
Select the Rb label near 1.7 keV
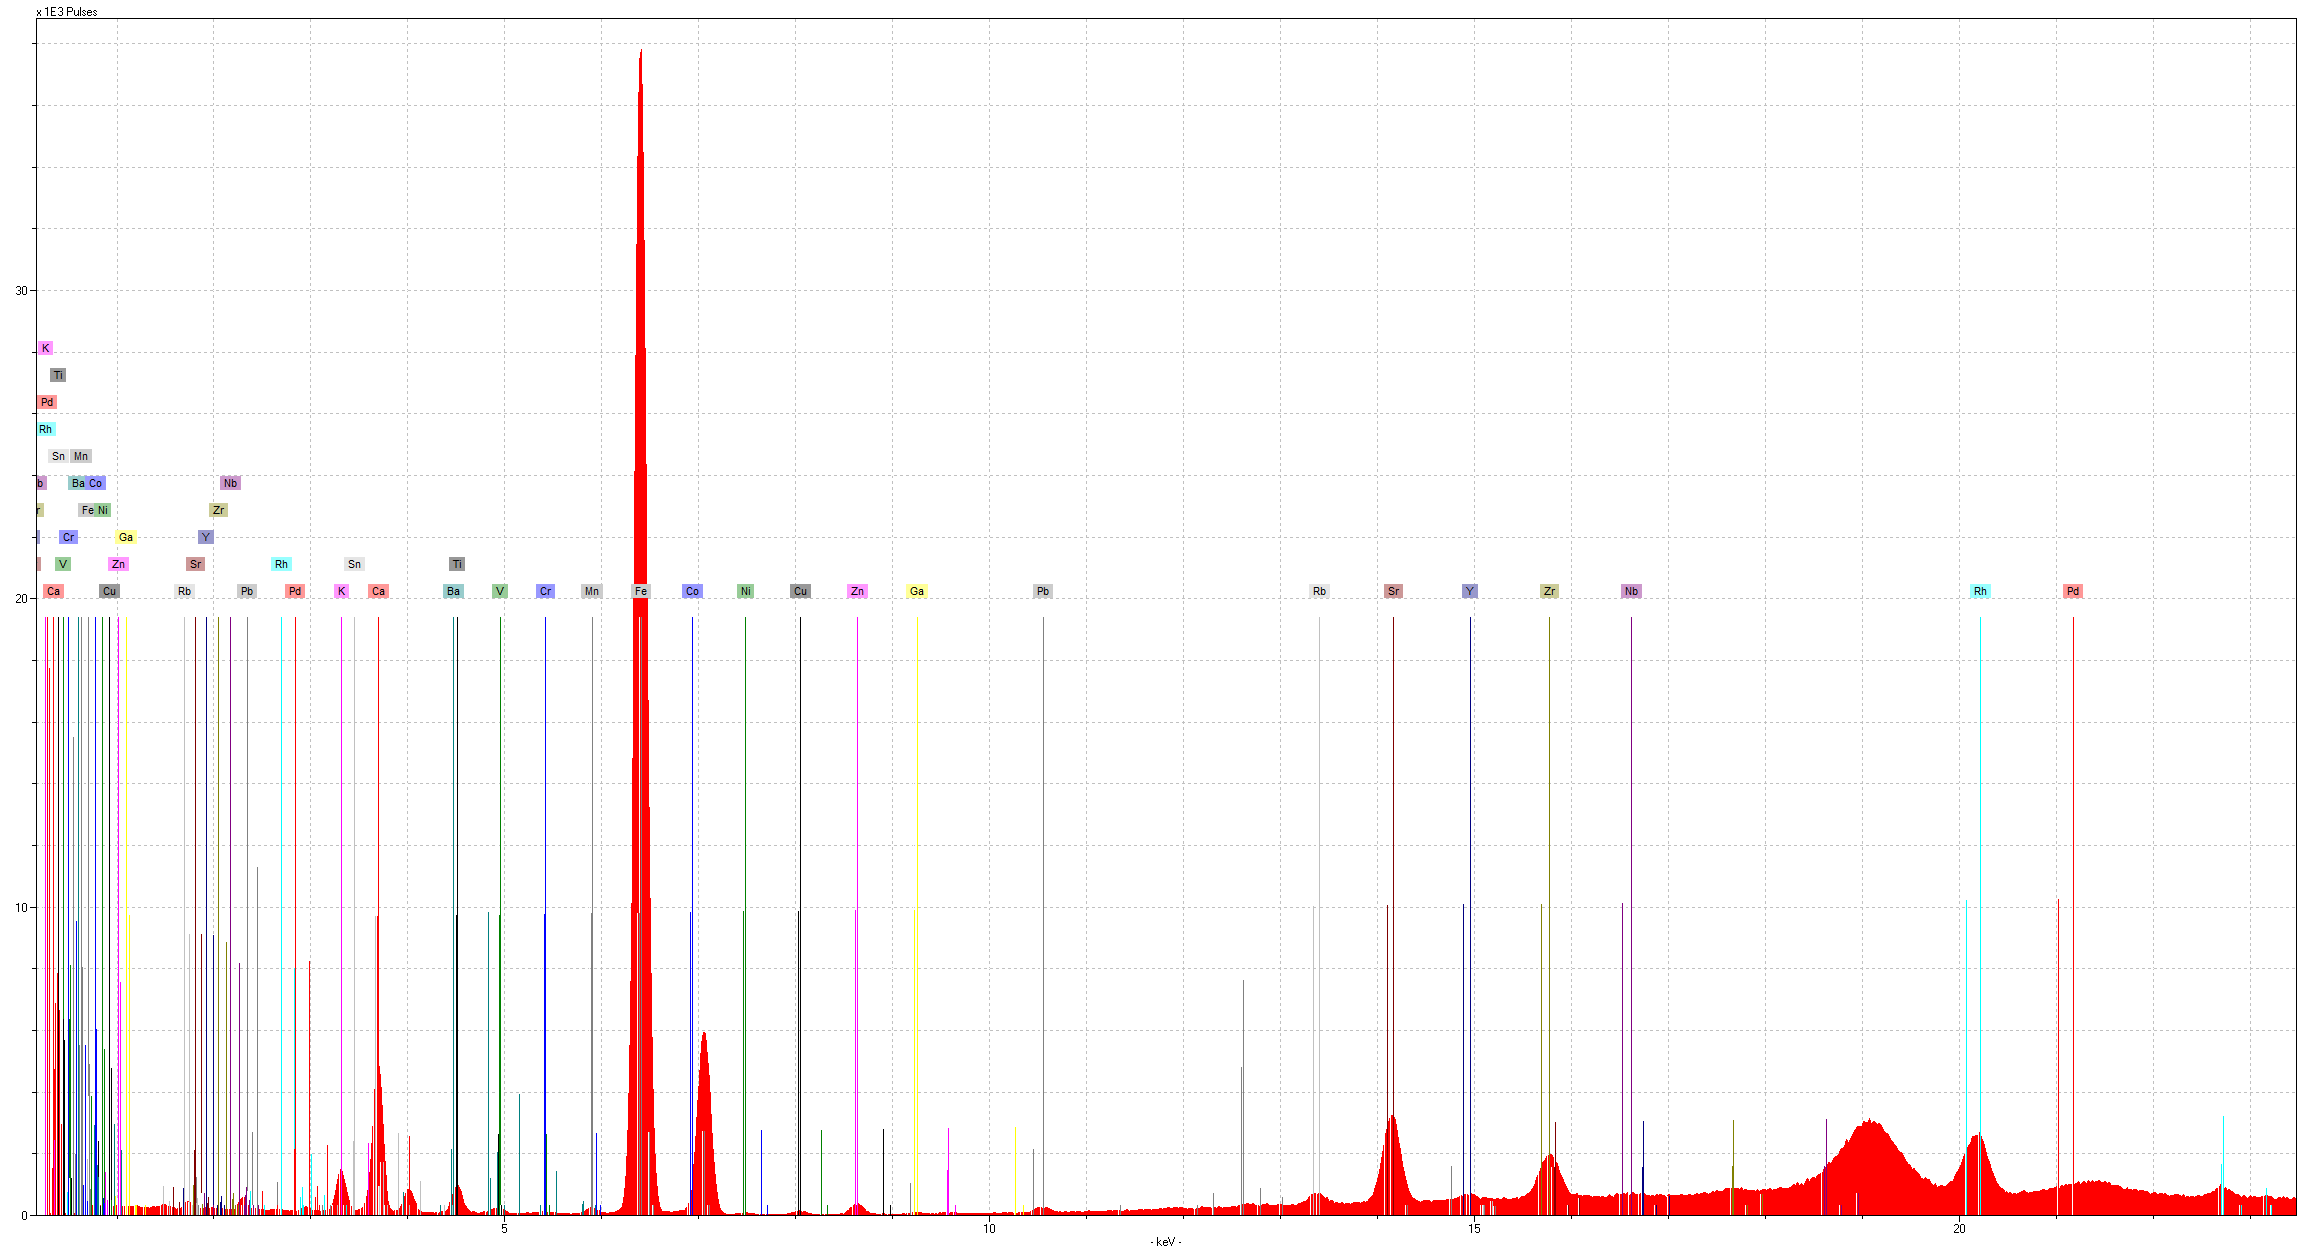(184, 591)
